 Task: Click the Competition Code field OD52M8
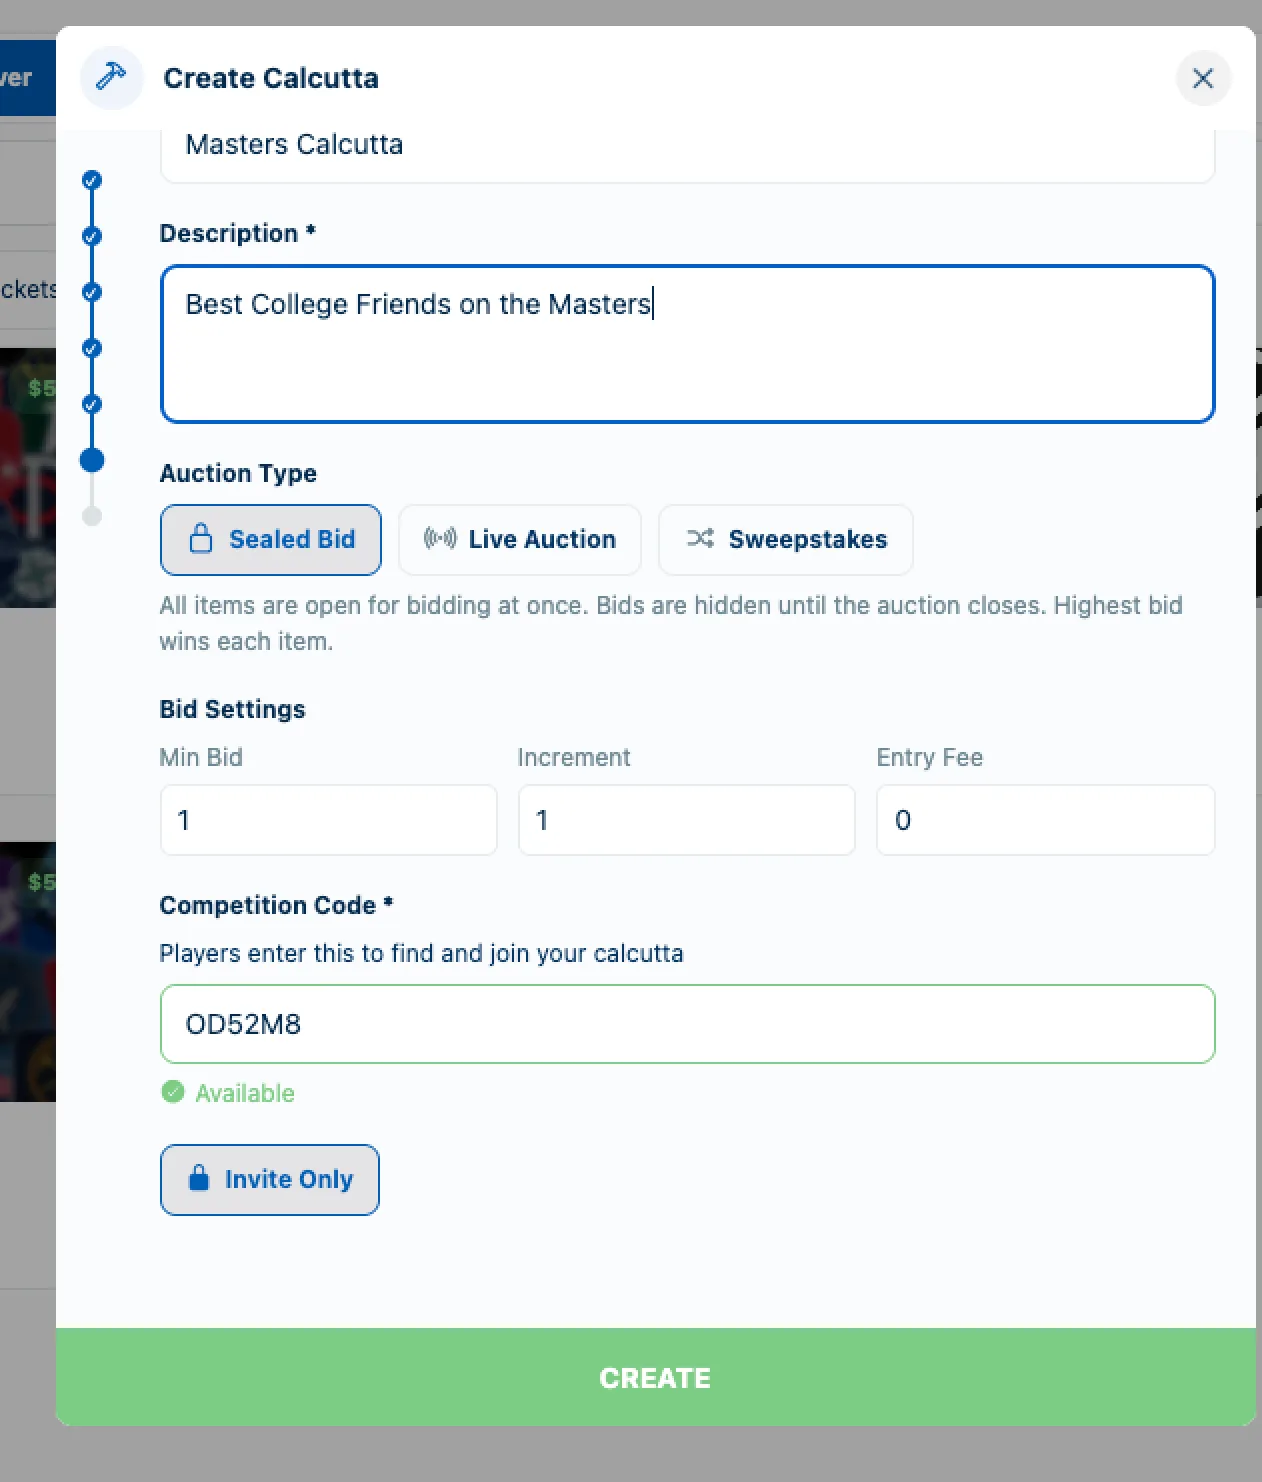tap(688, 1024)
